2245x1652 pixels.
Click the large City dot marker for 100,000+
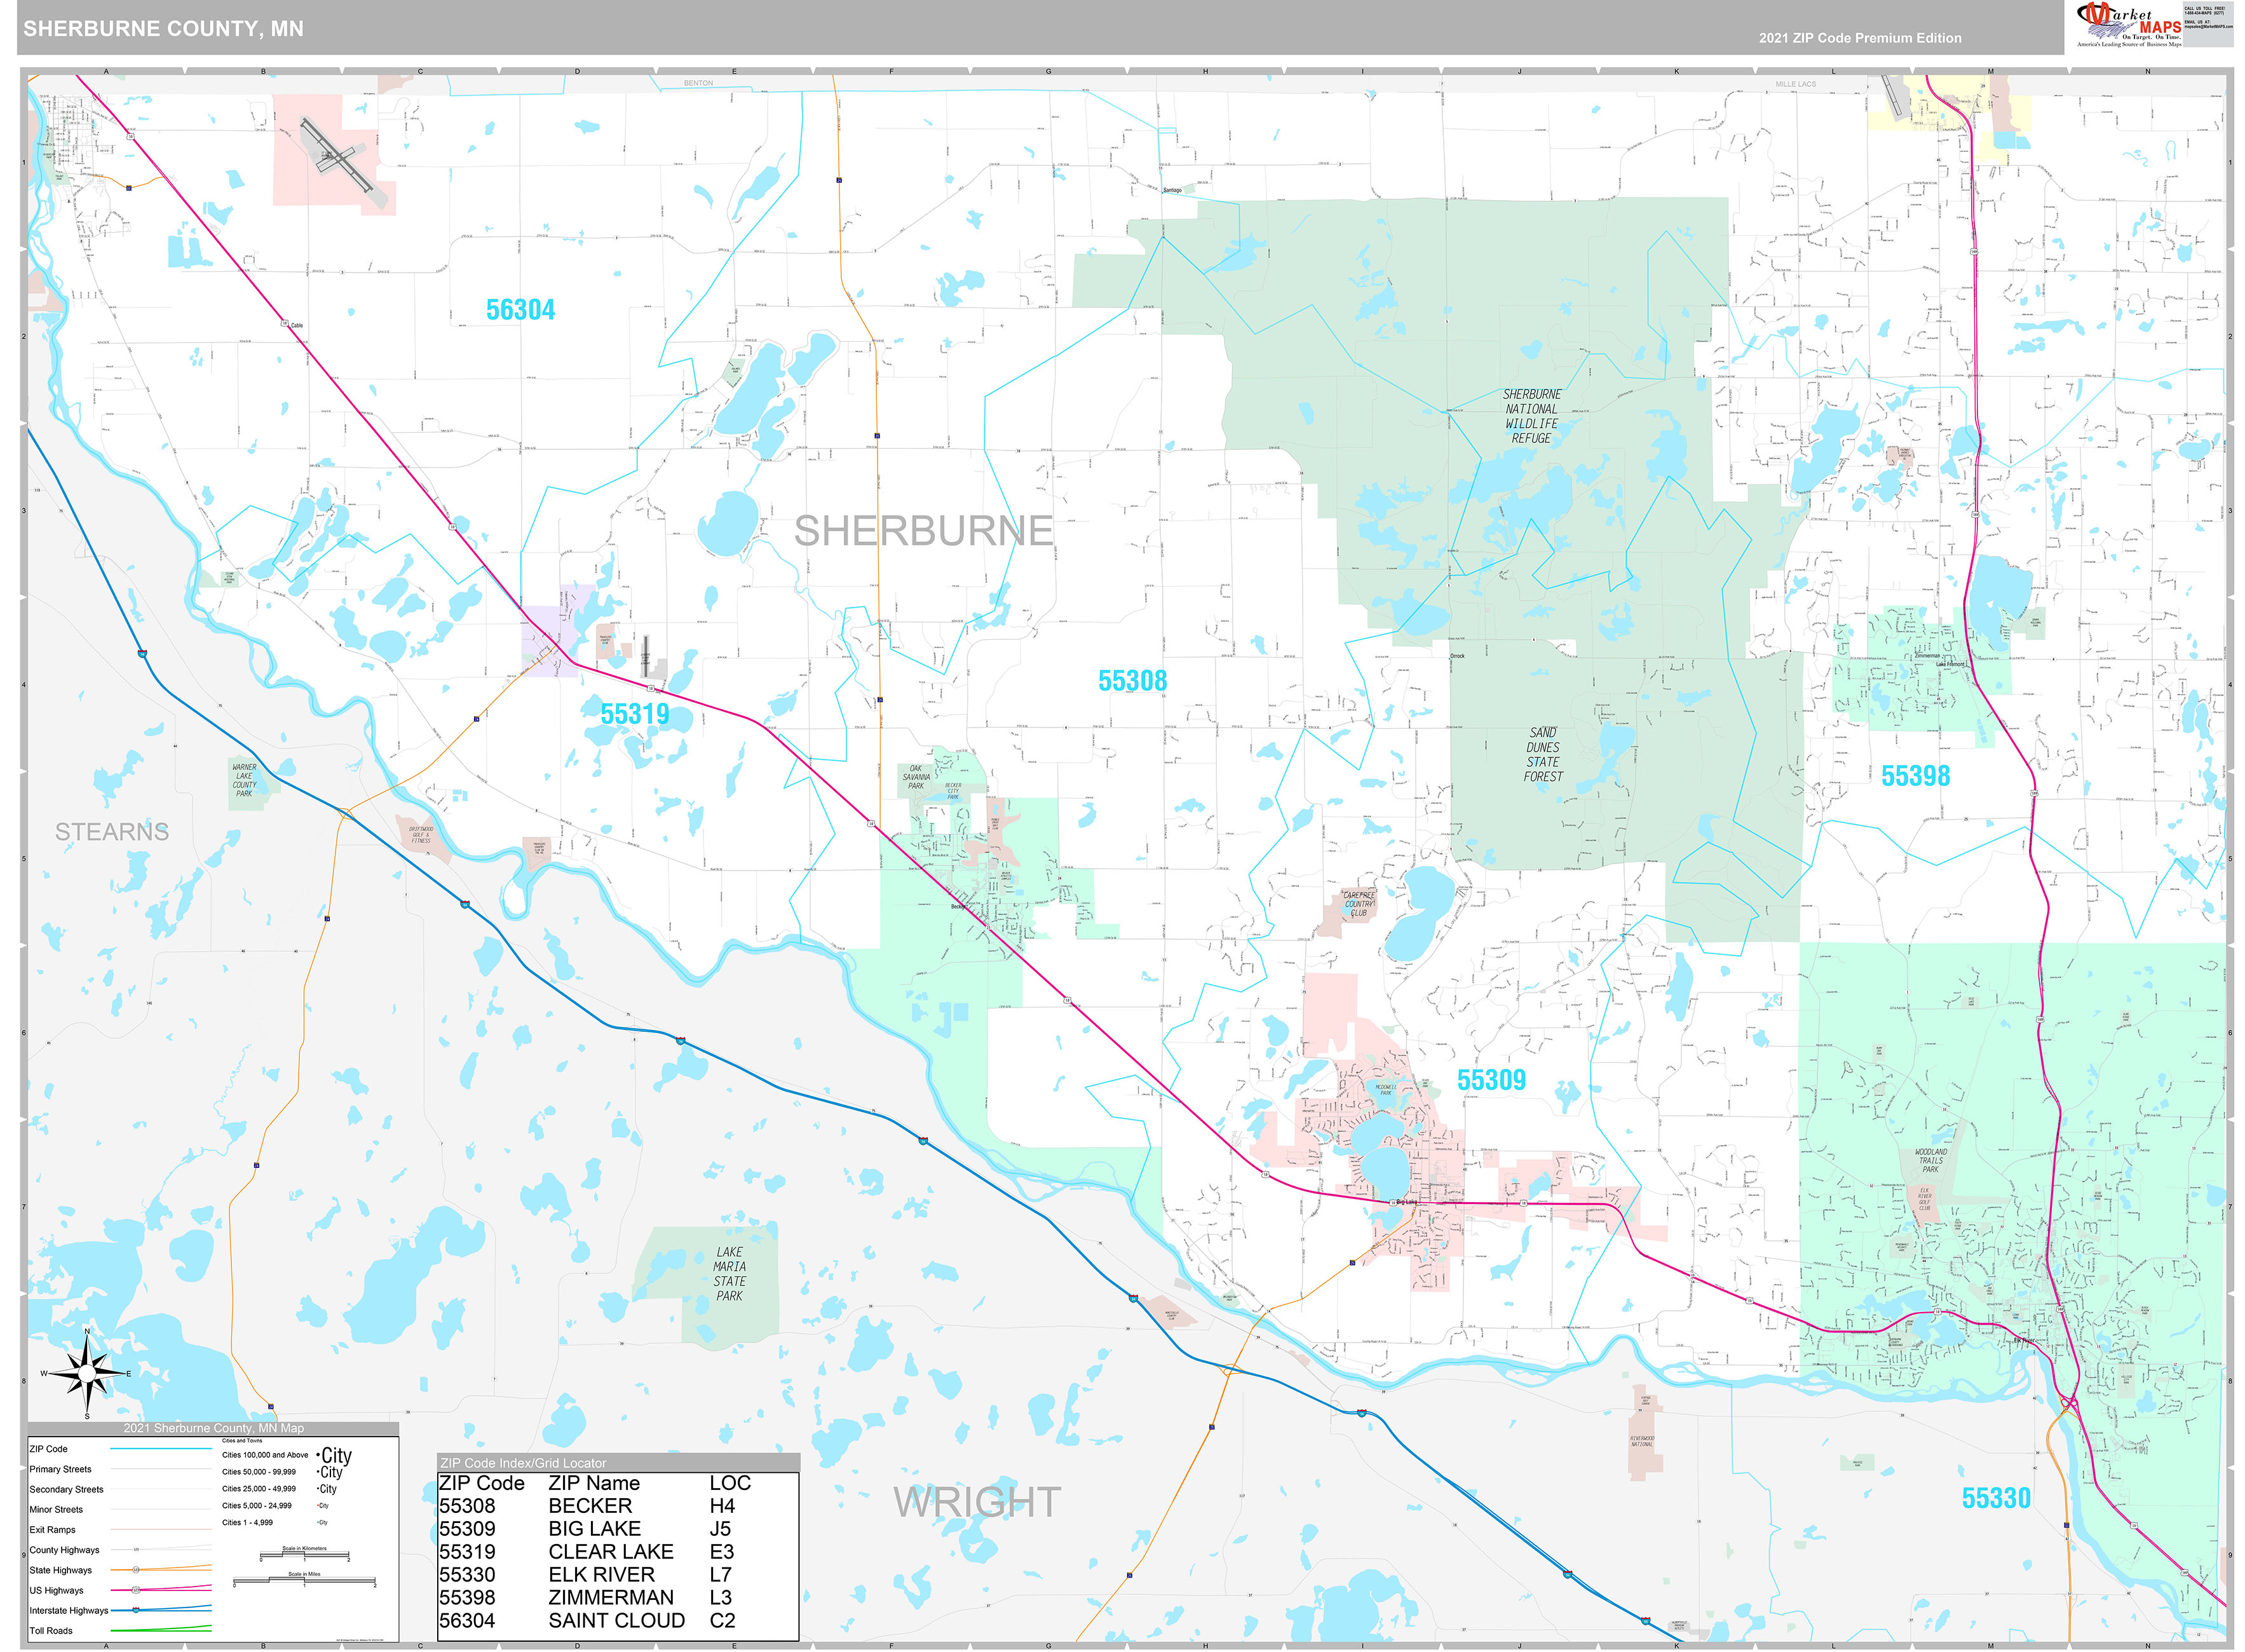click(319, 1455)
